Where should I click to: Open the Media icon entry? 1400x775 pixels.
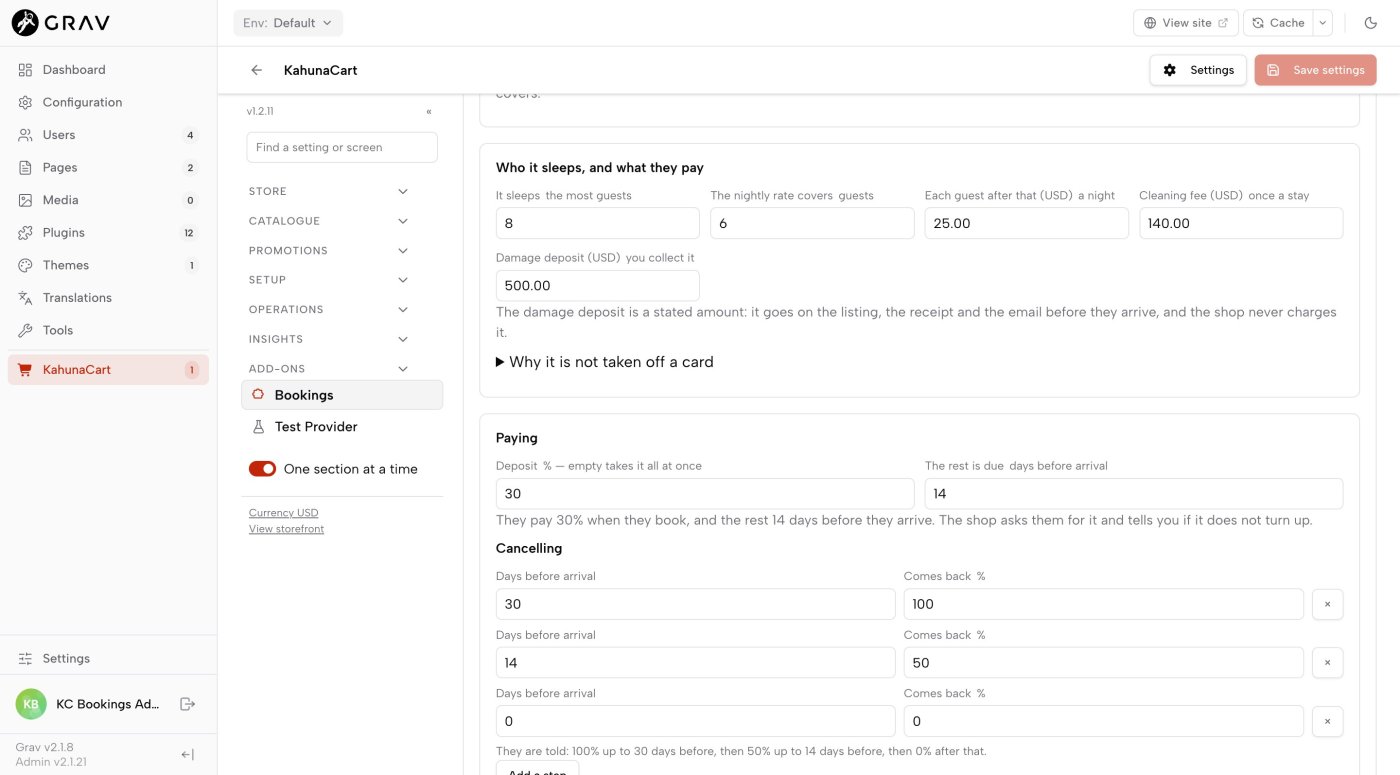click(25, 200)
